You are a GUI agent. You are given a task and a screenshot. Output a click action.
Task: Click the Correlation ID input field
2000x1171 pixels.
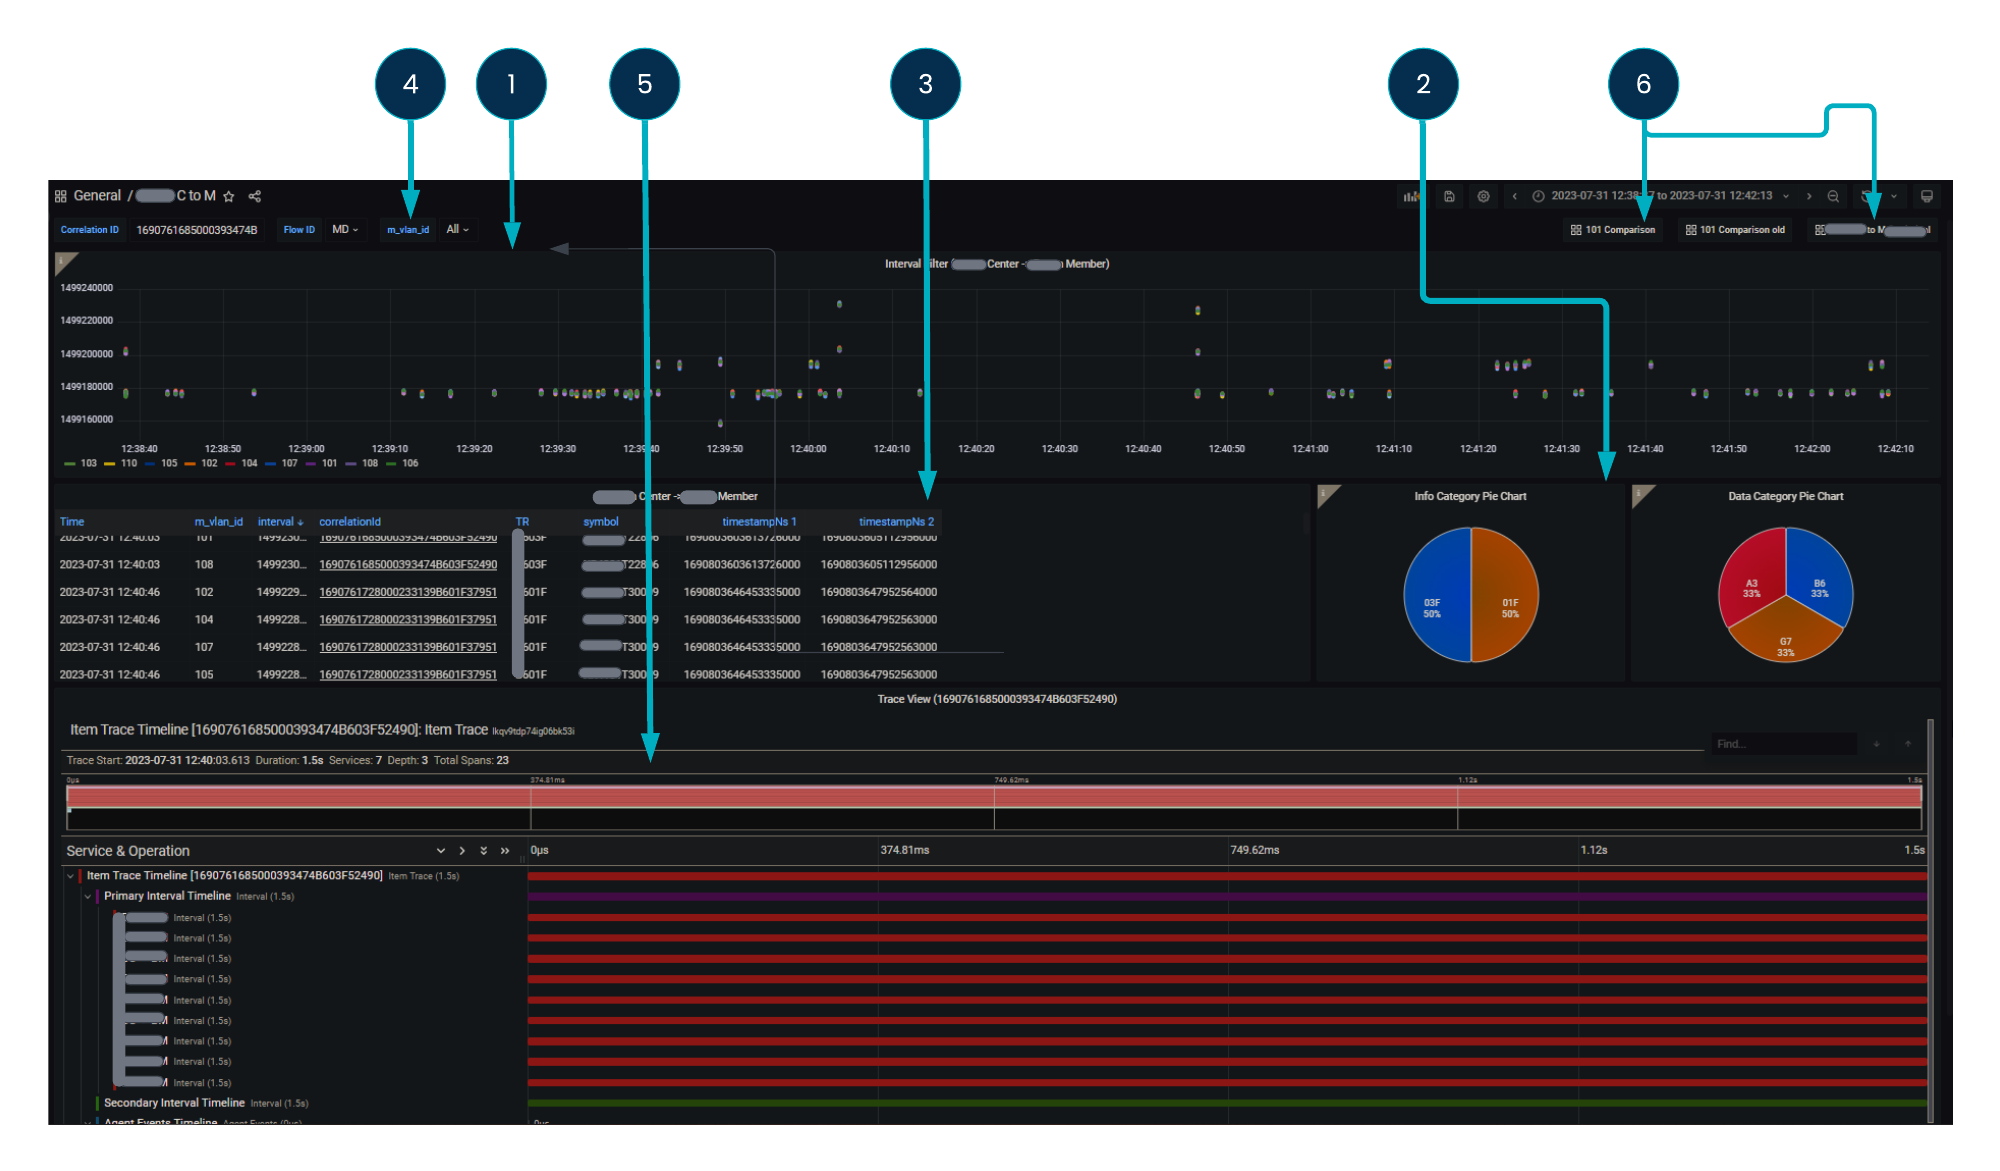coord(197,230)
